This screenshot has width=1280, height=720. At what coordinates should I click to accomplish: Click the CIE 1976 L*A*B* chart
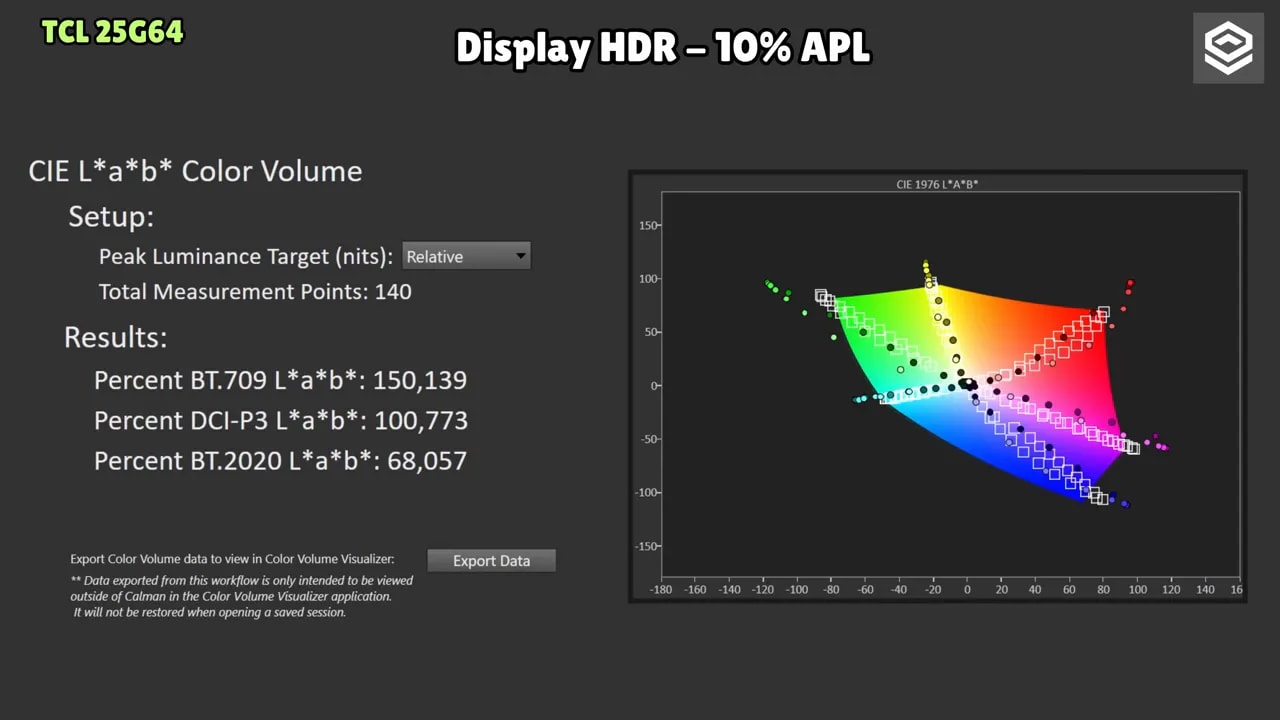[937, 386]
